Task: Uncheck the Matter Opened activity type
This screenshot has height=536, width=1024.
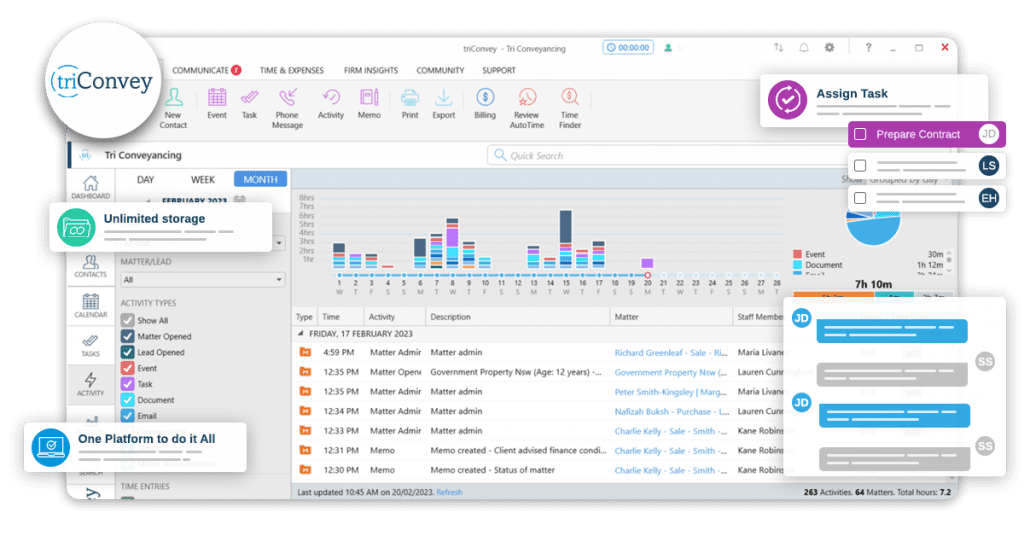Action: 127,336
